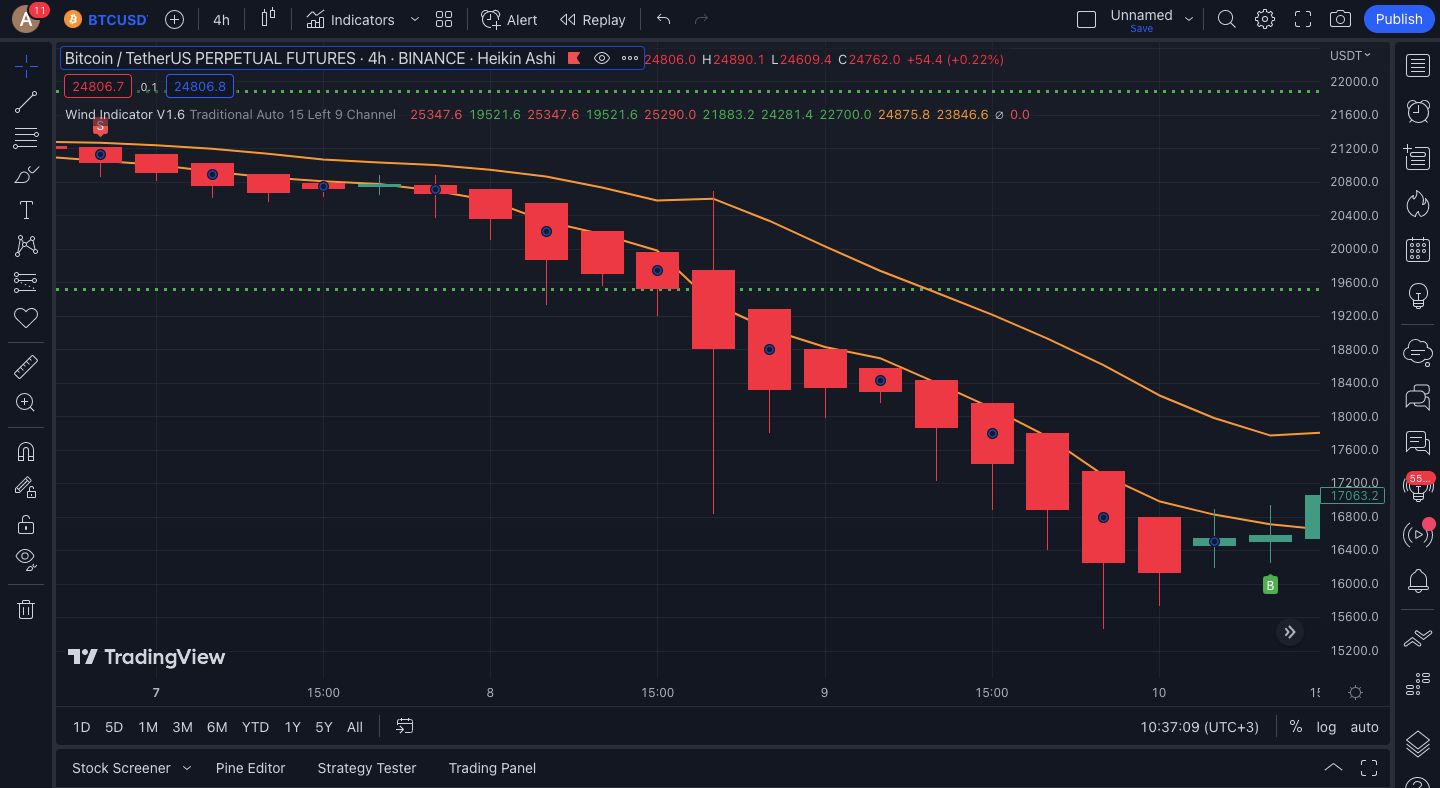Open the Strategy Tester tab
Screen dimensions: 1440x788
[366, 768]
